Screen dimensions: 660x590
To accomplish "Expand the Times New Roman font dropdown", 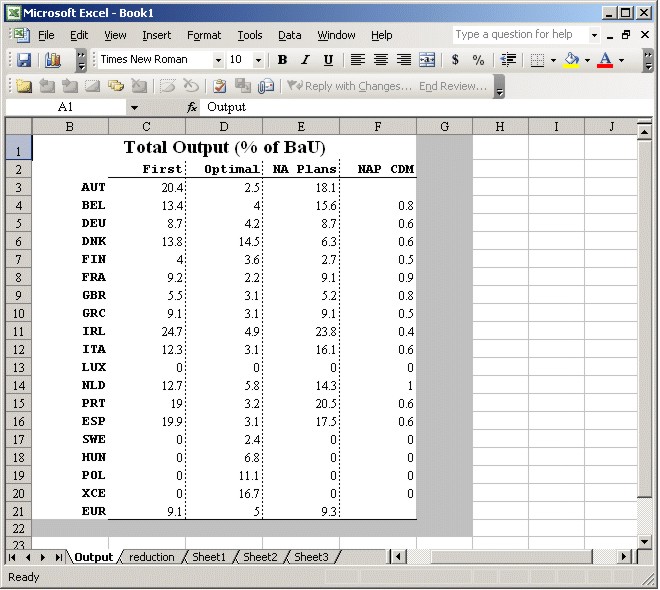I will coord(218,60).
